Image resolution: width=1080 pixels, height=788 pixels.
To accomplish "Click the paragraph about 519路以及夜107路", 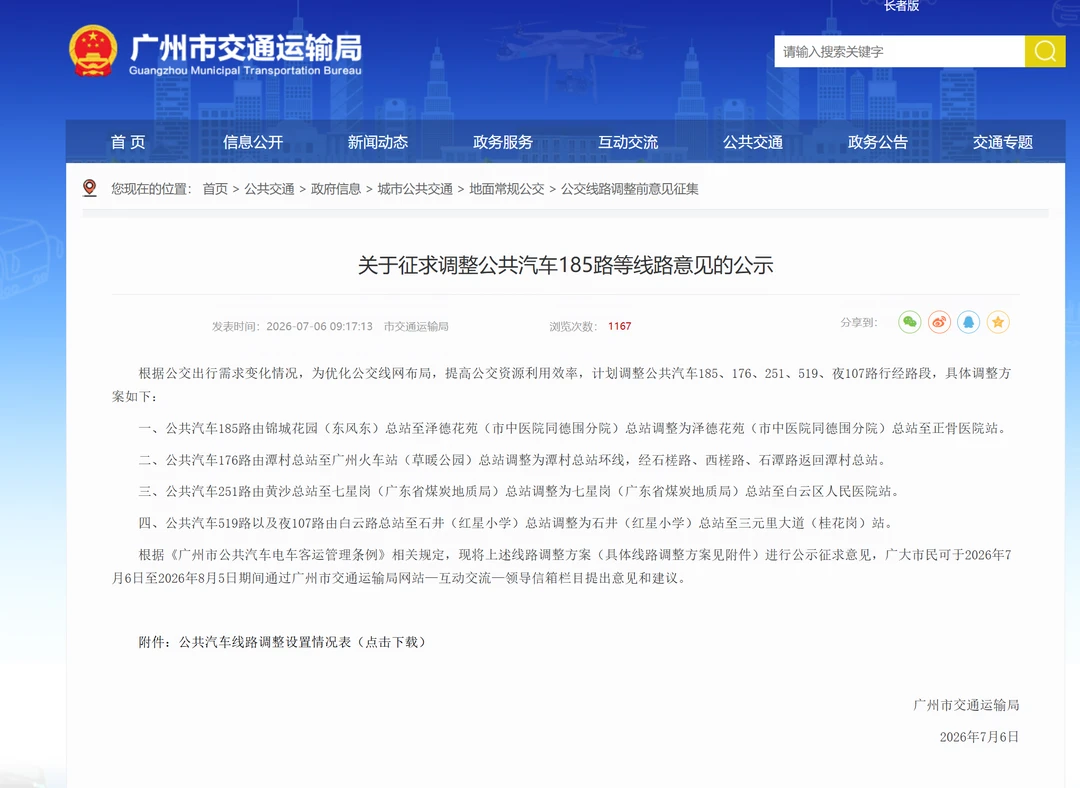I will tap(516, 523).
